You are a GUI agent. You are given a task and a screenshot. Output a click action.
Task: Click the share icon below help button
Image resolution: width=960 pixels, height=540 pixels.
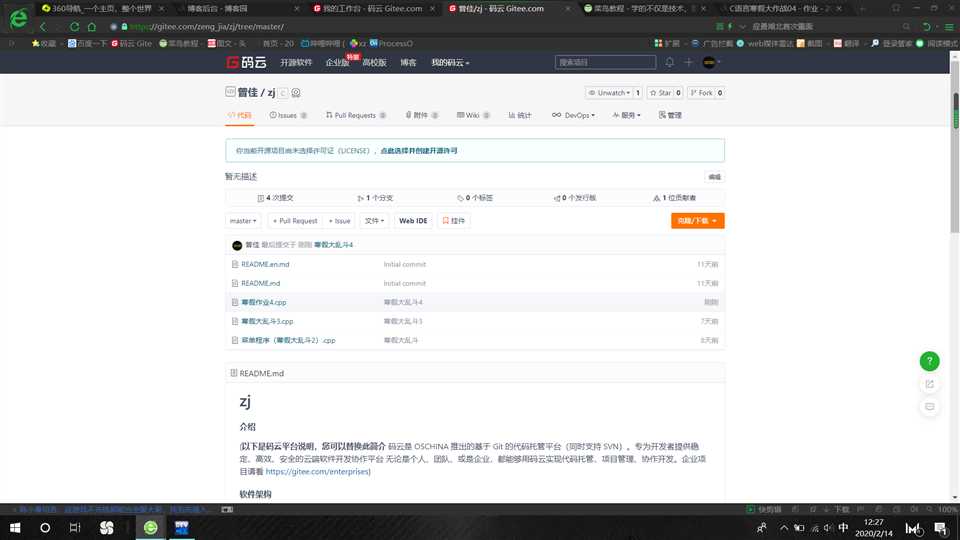929,384
